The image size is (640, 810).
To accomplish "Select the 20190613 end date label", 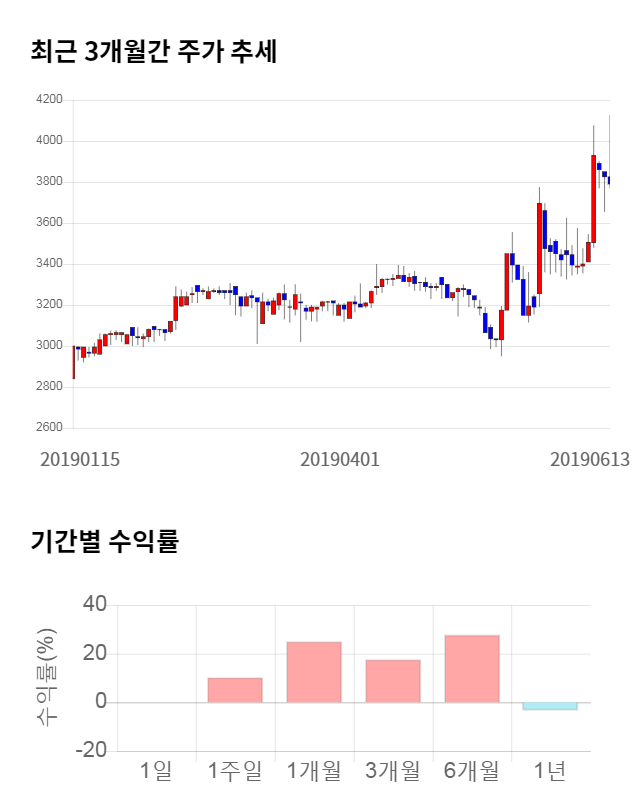I will click(x=589, y=459).
